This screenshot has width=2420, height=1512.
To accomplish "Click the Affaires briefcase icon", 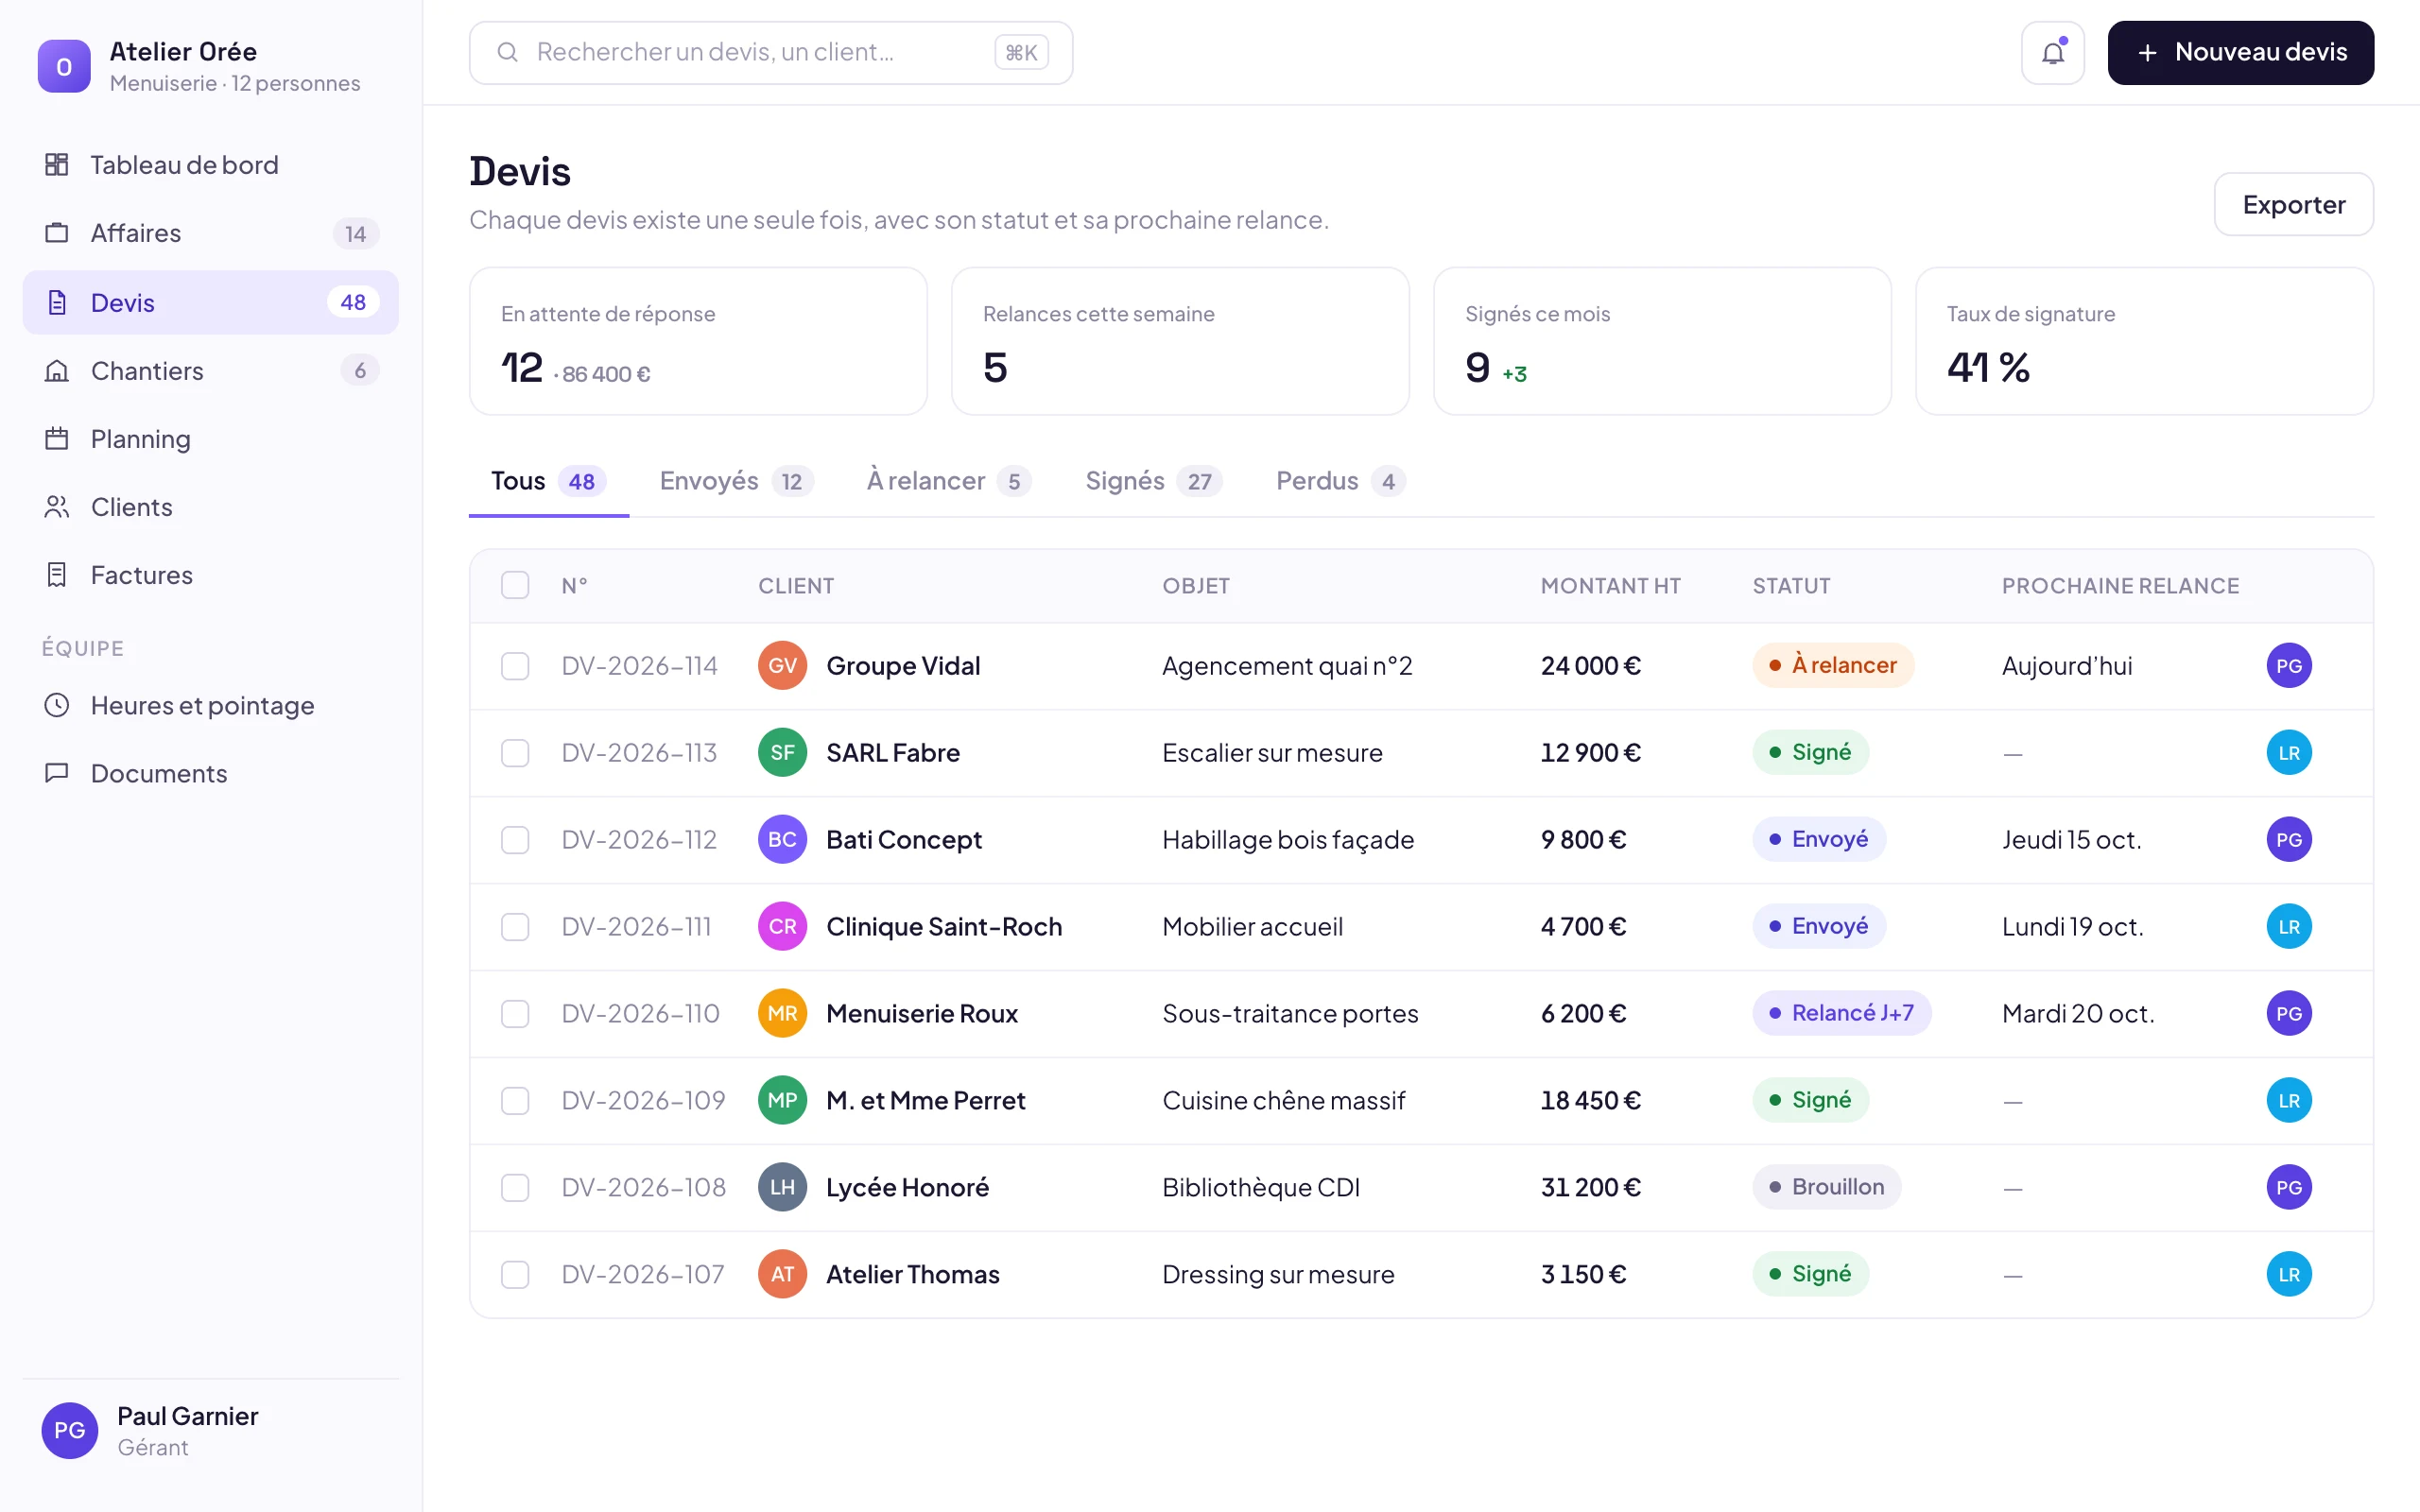I will tap(57, 233).
